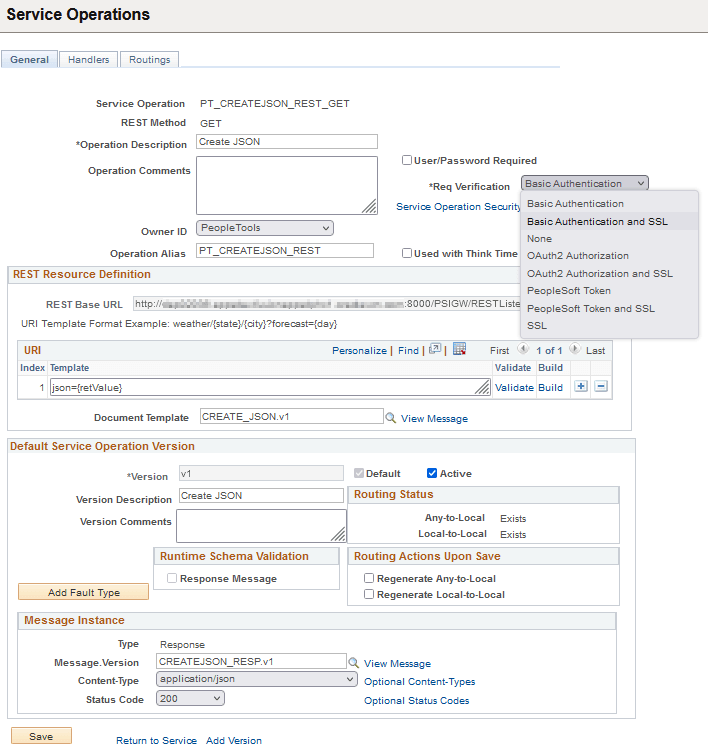The width and height of the screenshot is (708, 750).
Task: Click the Save button
Action: 41,736
